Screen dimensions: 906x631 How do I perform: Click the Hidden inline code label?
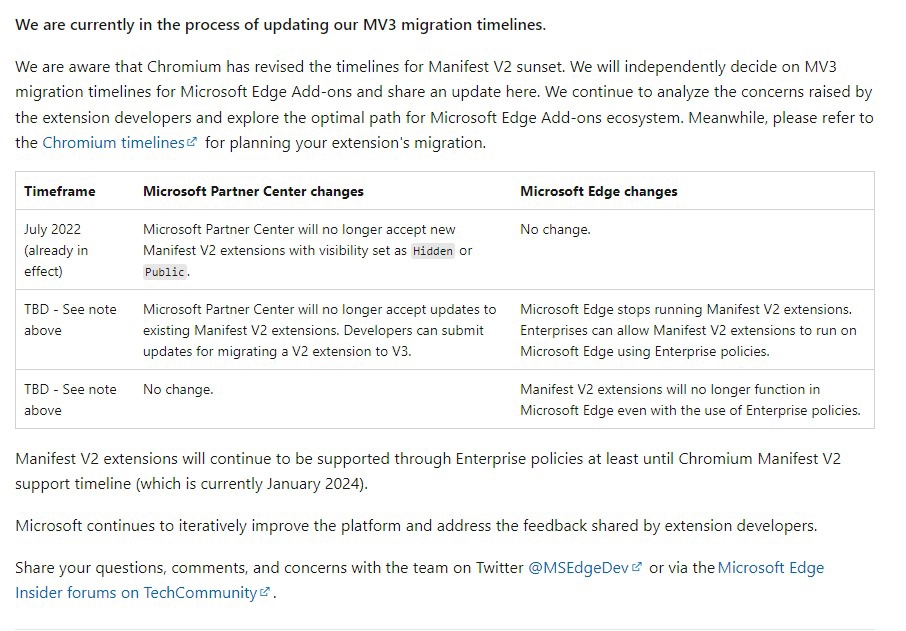pos(433,251)
